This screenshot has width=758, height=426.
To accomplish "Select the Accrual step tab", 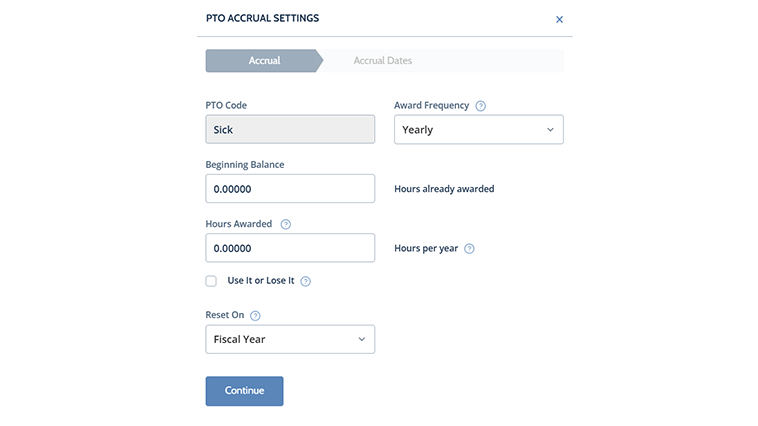I will coord(264,61).
